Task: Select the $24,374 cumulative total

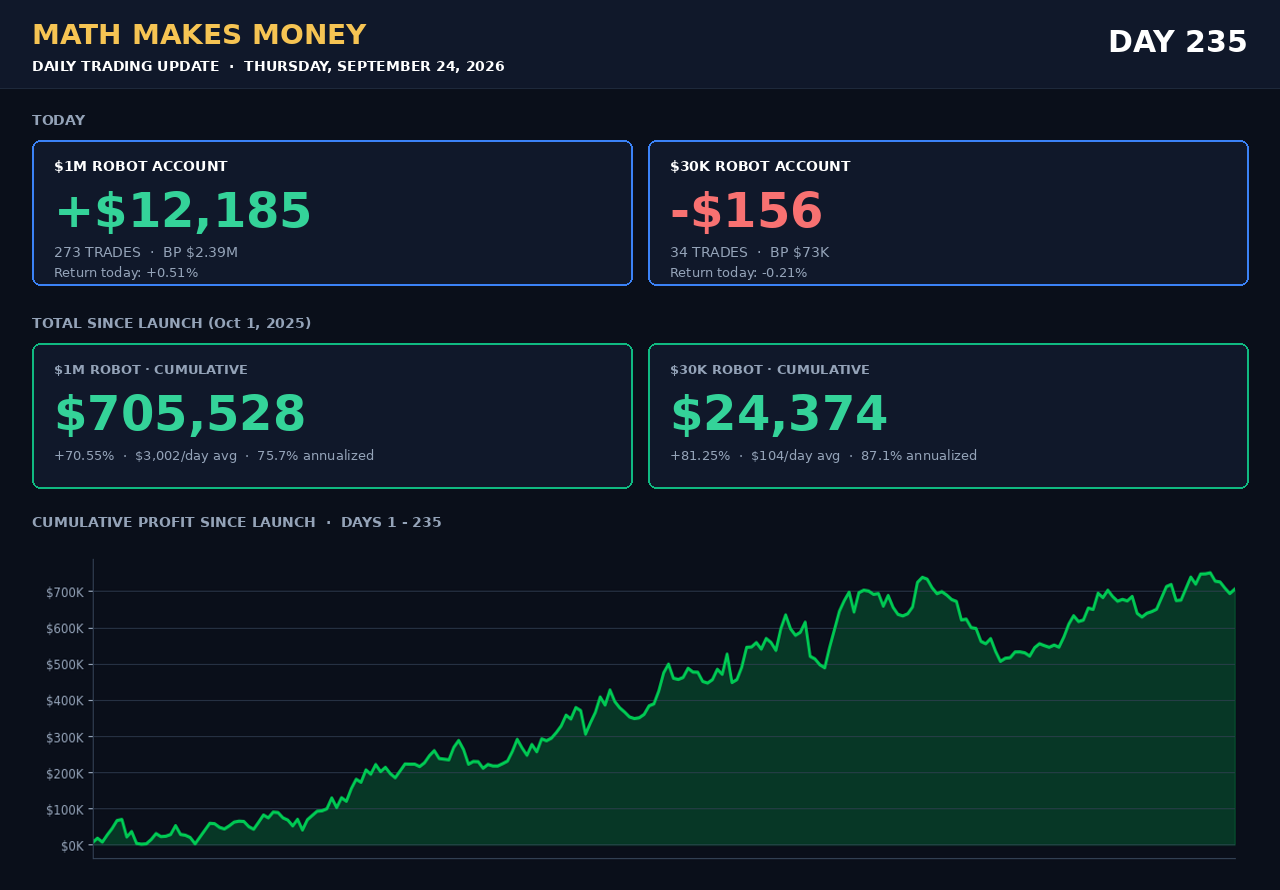Action: tap(779, 415)
